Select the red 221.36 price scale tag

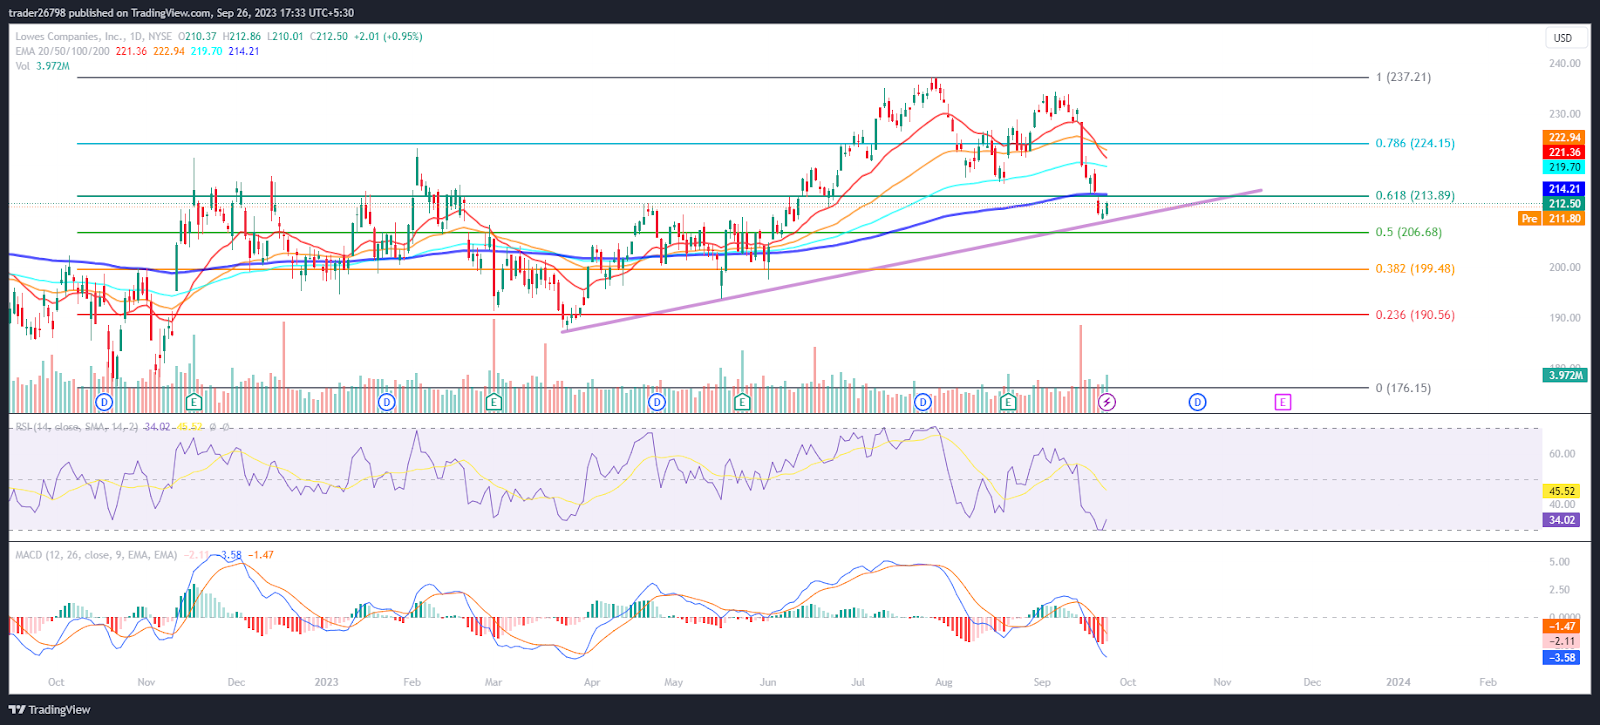[x=1564, y=153]
